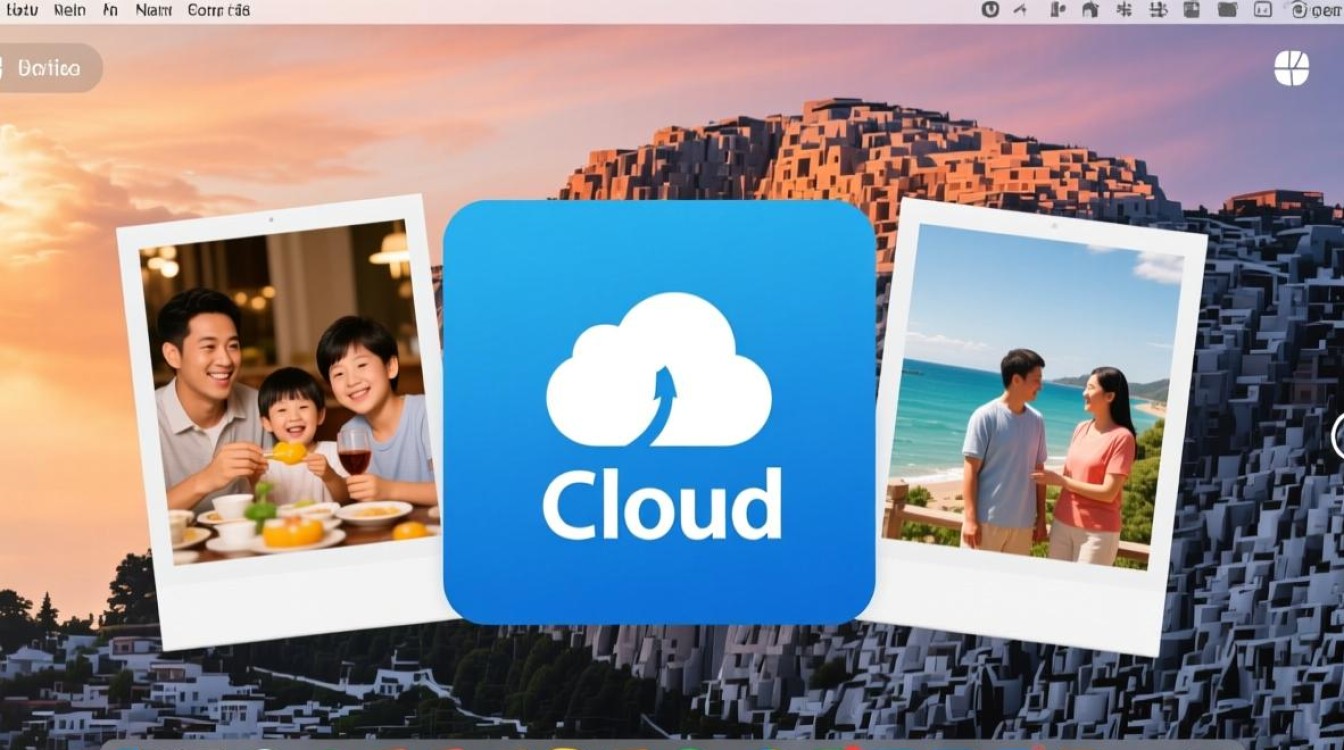The width and height of the screenshot is (1344, 750).
Task: Click the screenshot image icon in the tray
Action: click(1190, 10)
